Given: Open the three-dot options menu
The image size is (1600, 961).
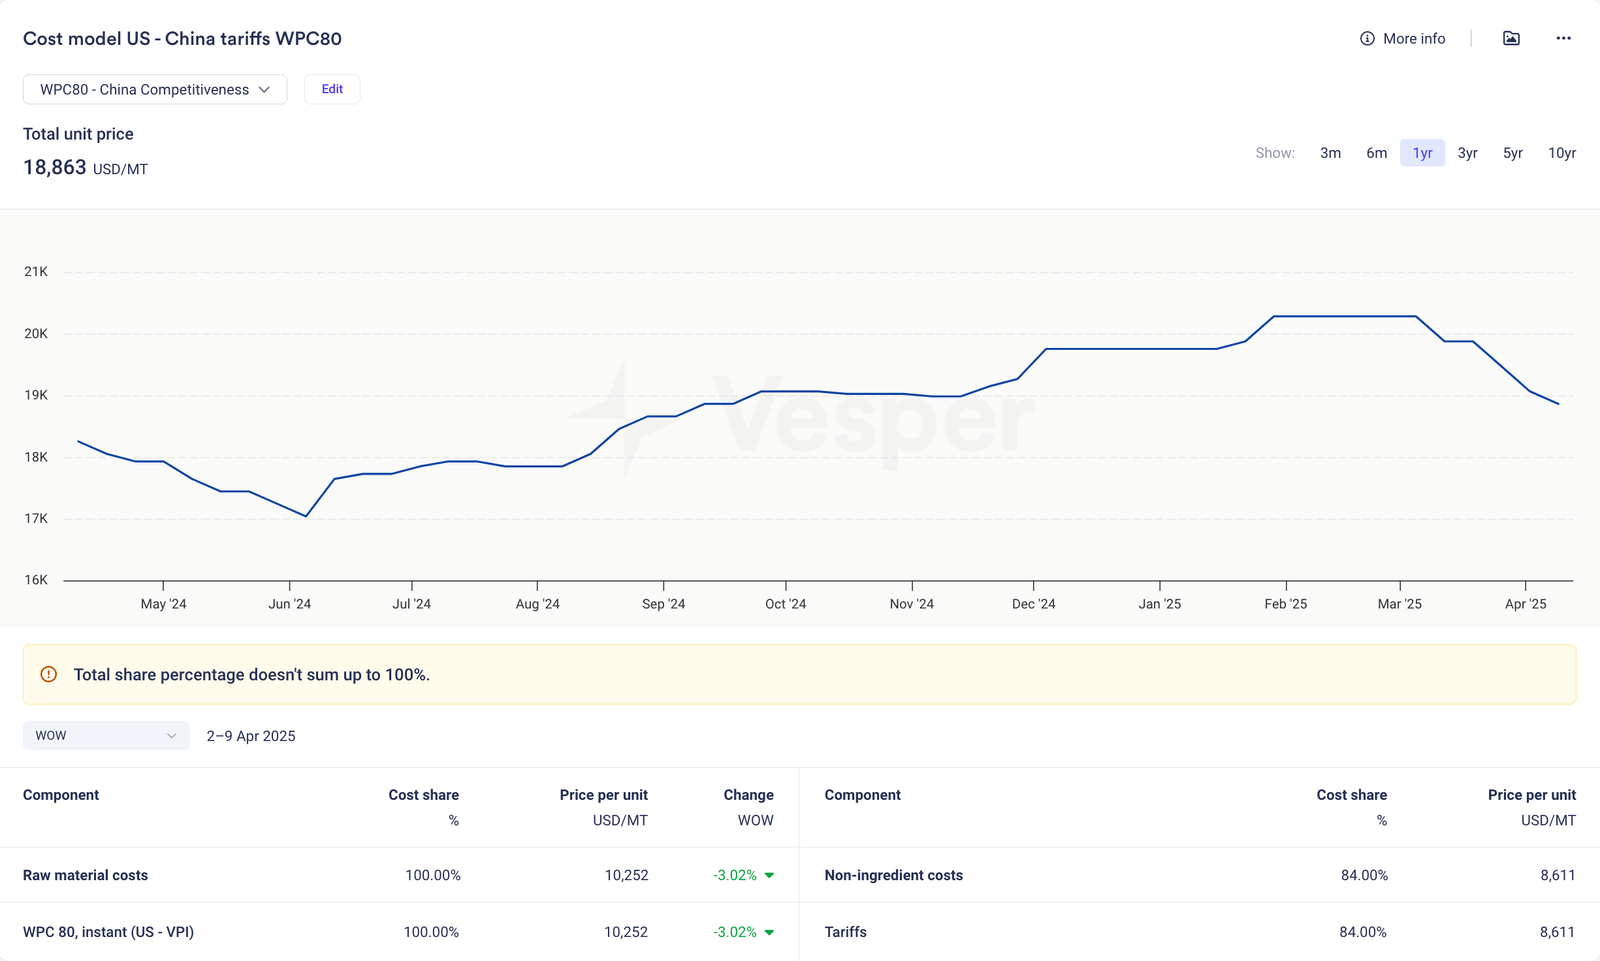Looking at the screenshot, I should [x=1563, y=39].
